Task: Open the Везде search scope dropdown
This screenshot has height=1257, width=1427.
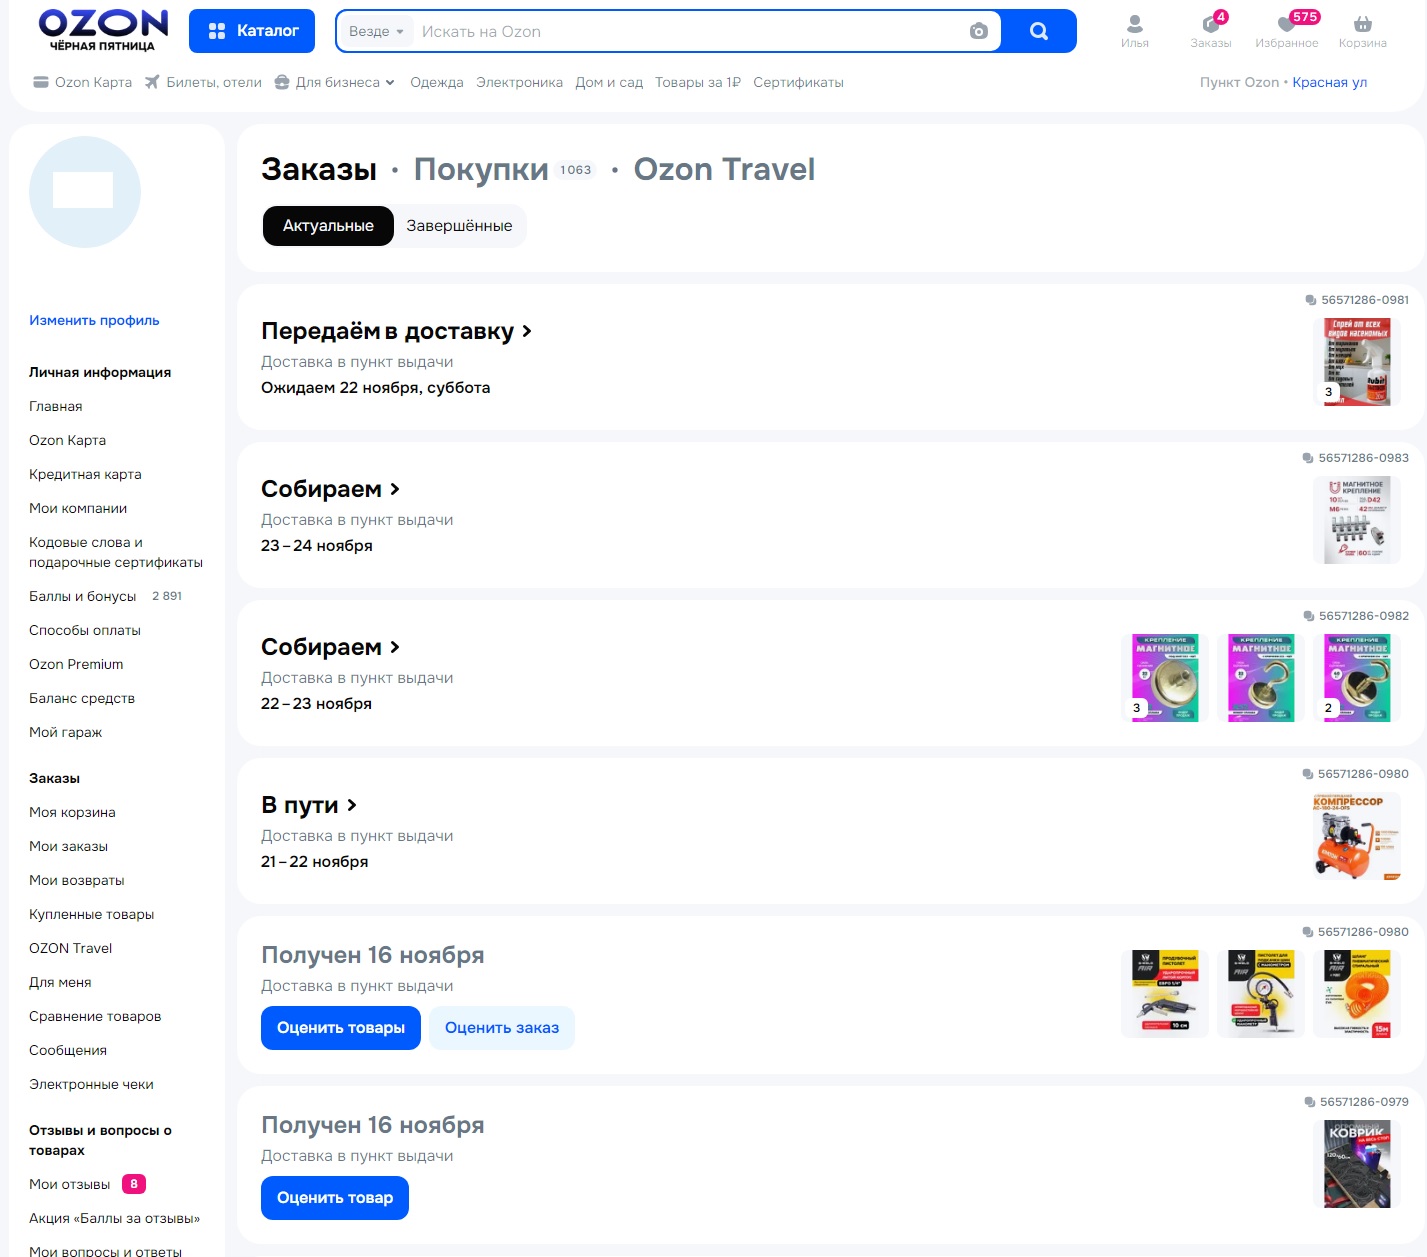Action: 376,31
